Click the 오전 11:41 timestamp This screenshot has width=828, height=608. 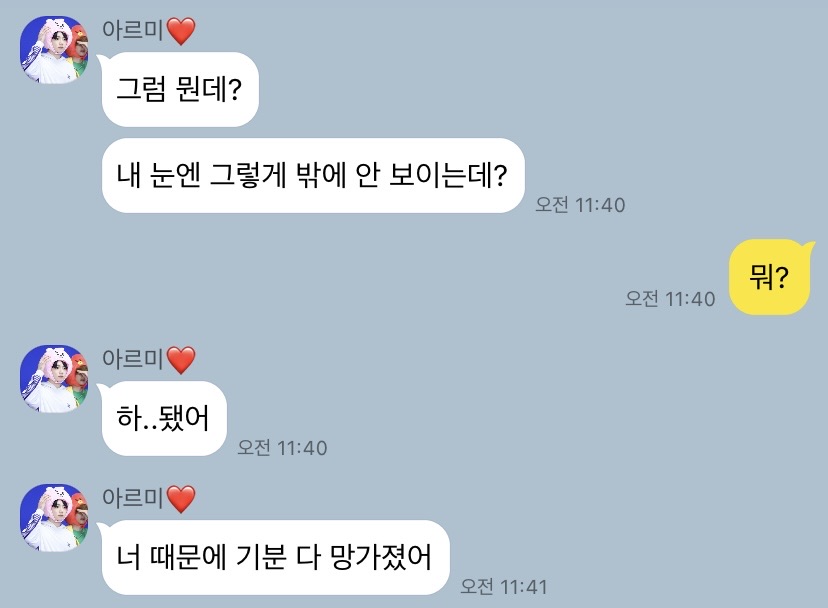click(504, 586)
